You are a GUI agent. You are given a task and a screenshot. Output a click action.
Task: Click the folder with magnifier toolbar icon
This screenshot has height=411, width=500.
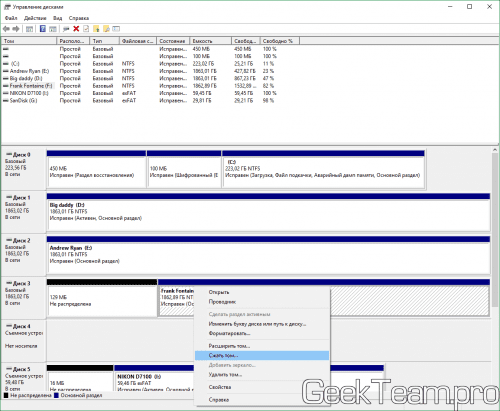(106, 29)
